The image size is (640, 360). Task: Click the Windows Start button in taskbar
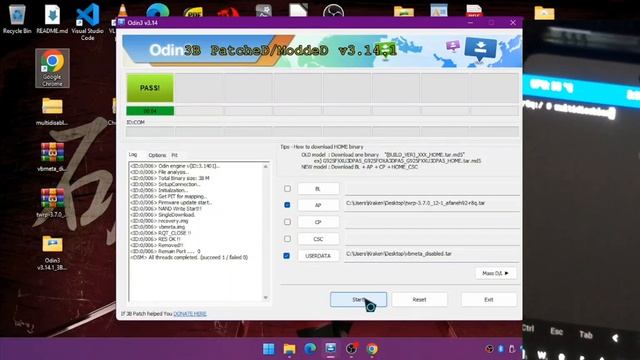[269, 349]
